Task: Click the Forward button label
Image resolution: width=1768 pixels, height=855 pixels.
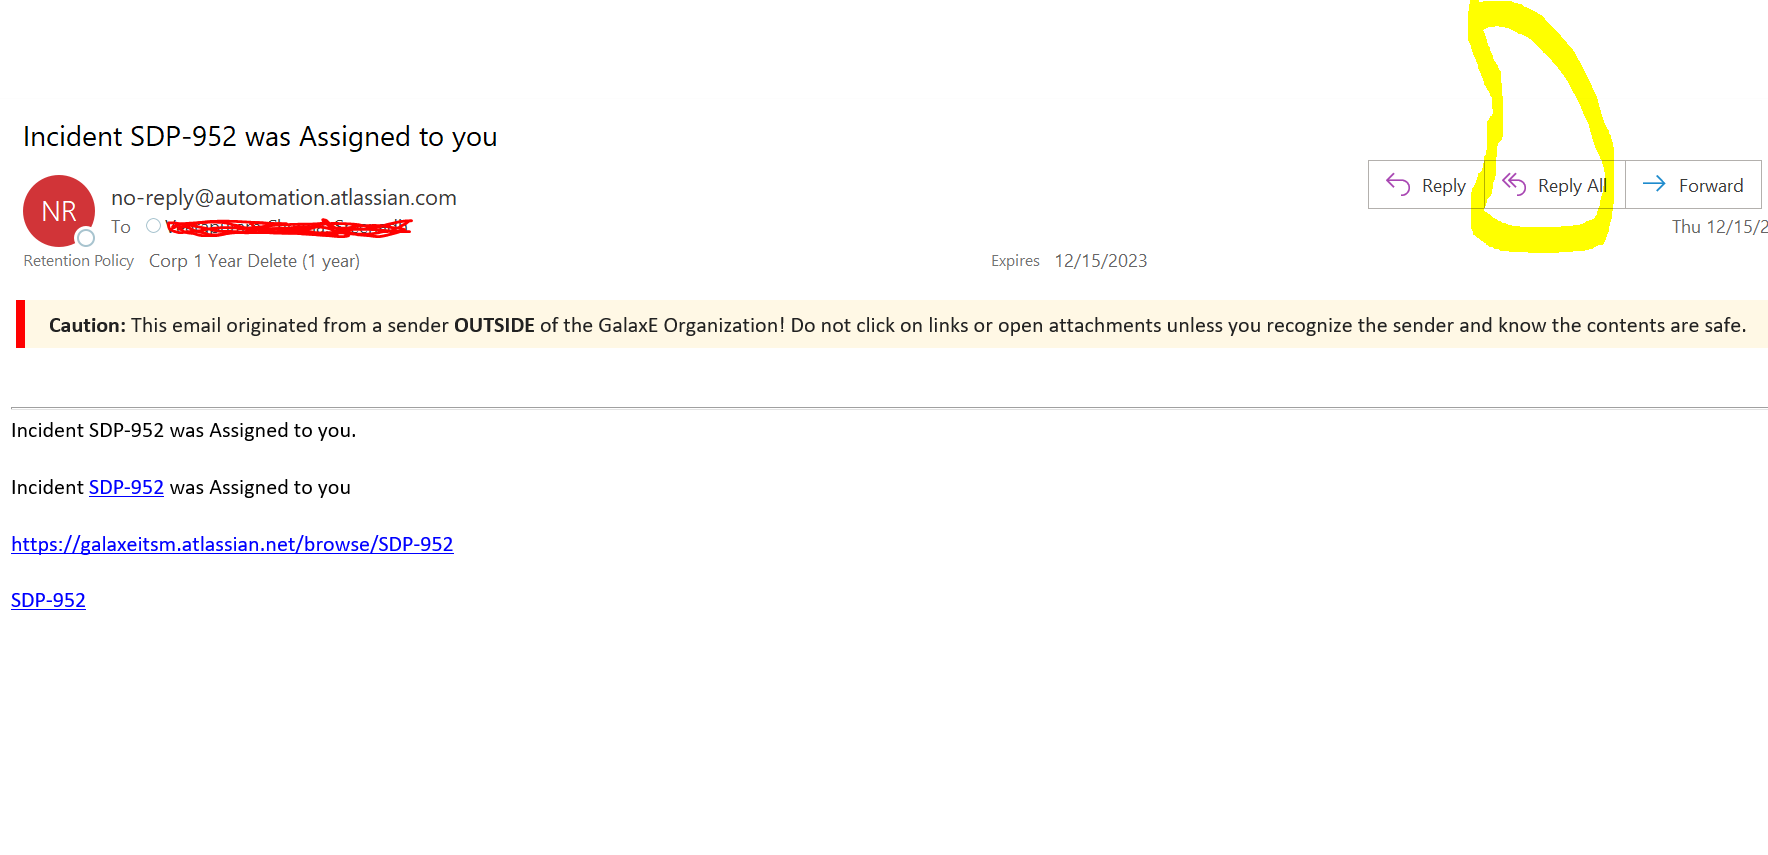Action: [x=1710, y=186]
